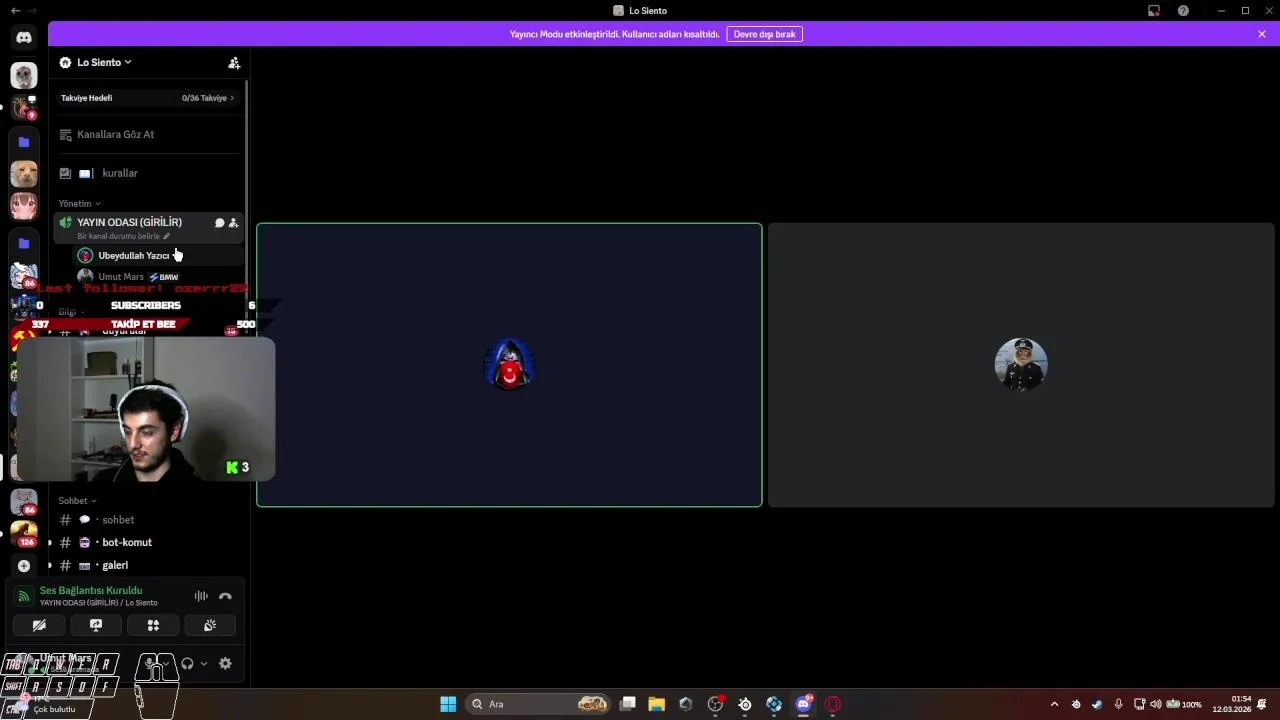
Task: Open Opera GX from the taskbar
Action: pos(833,704)
